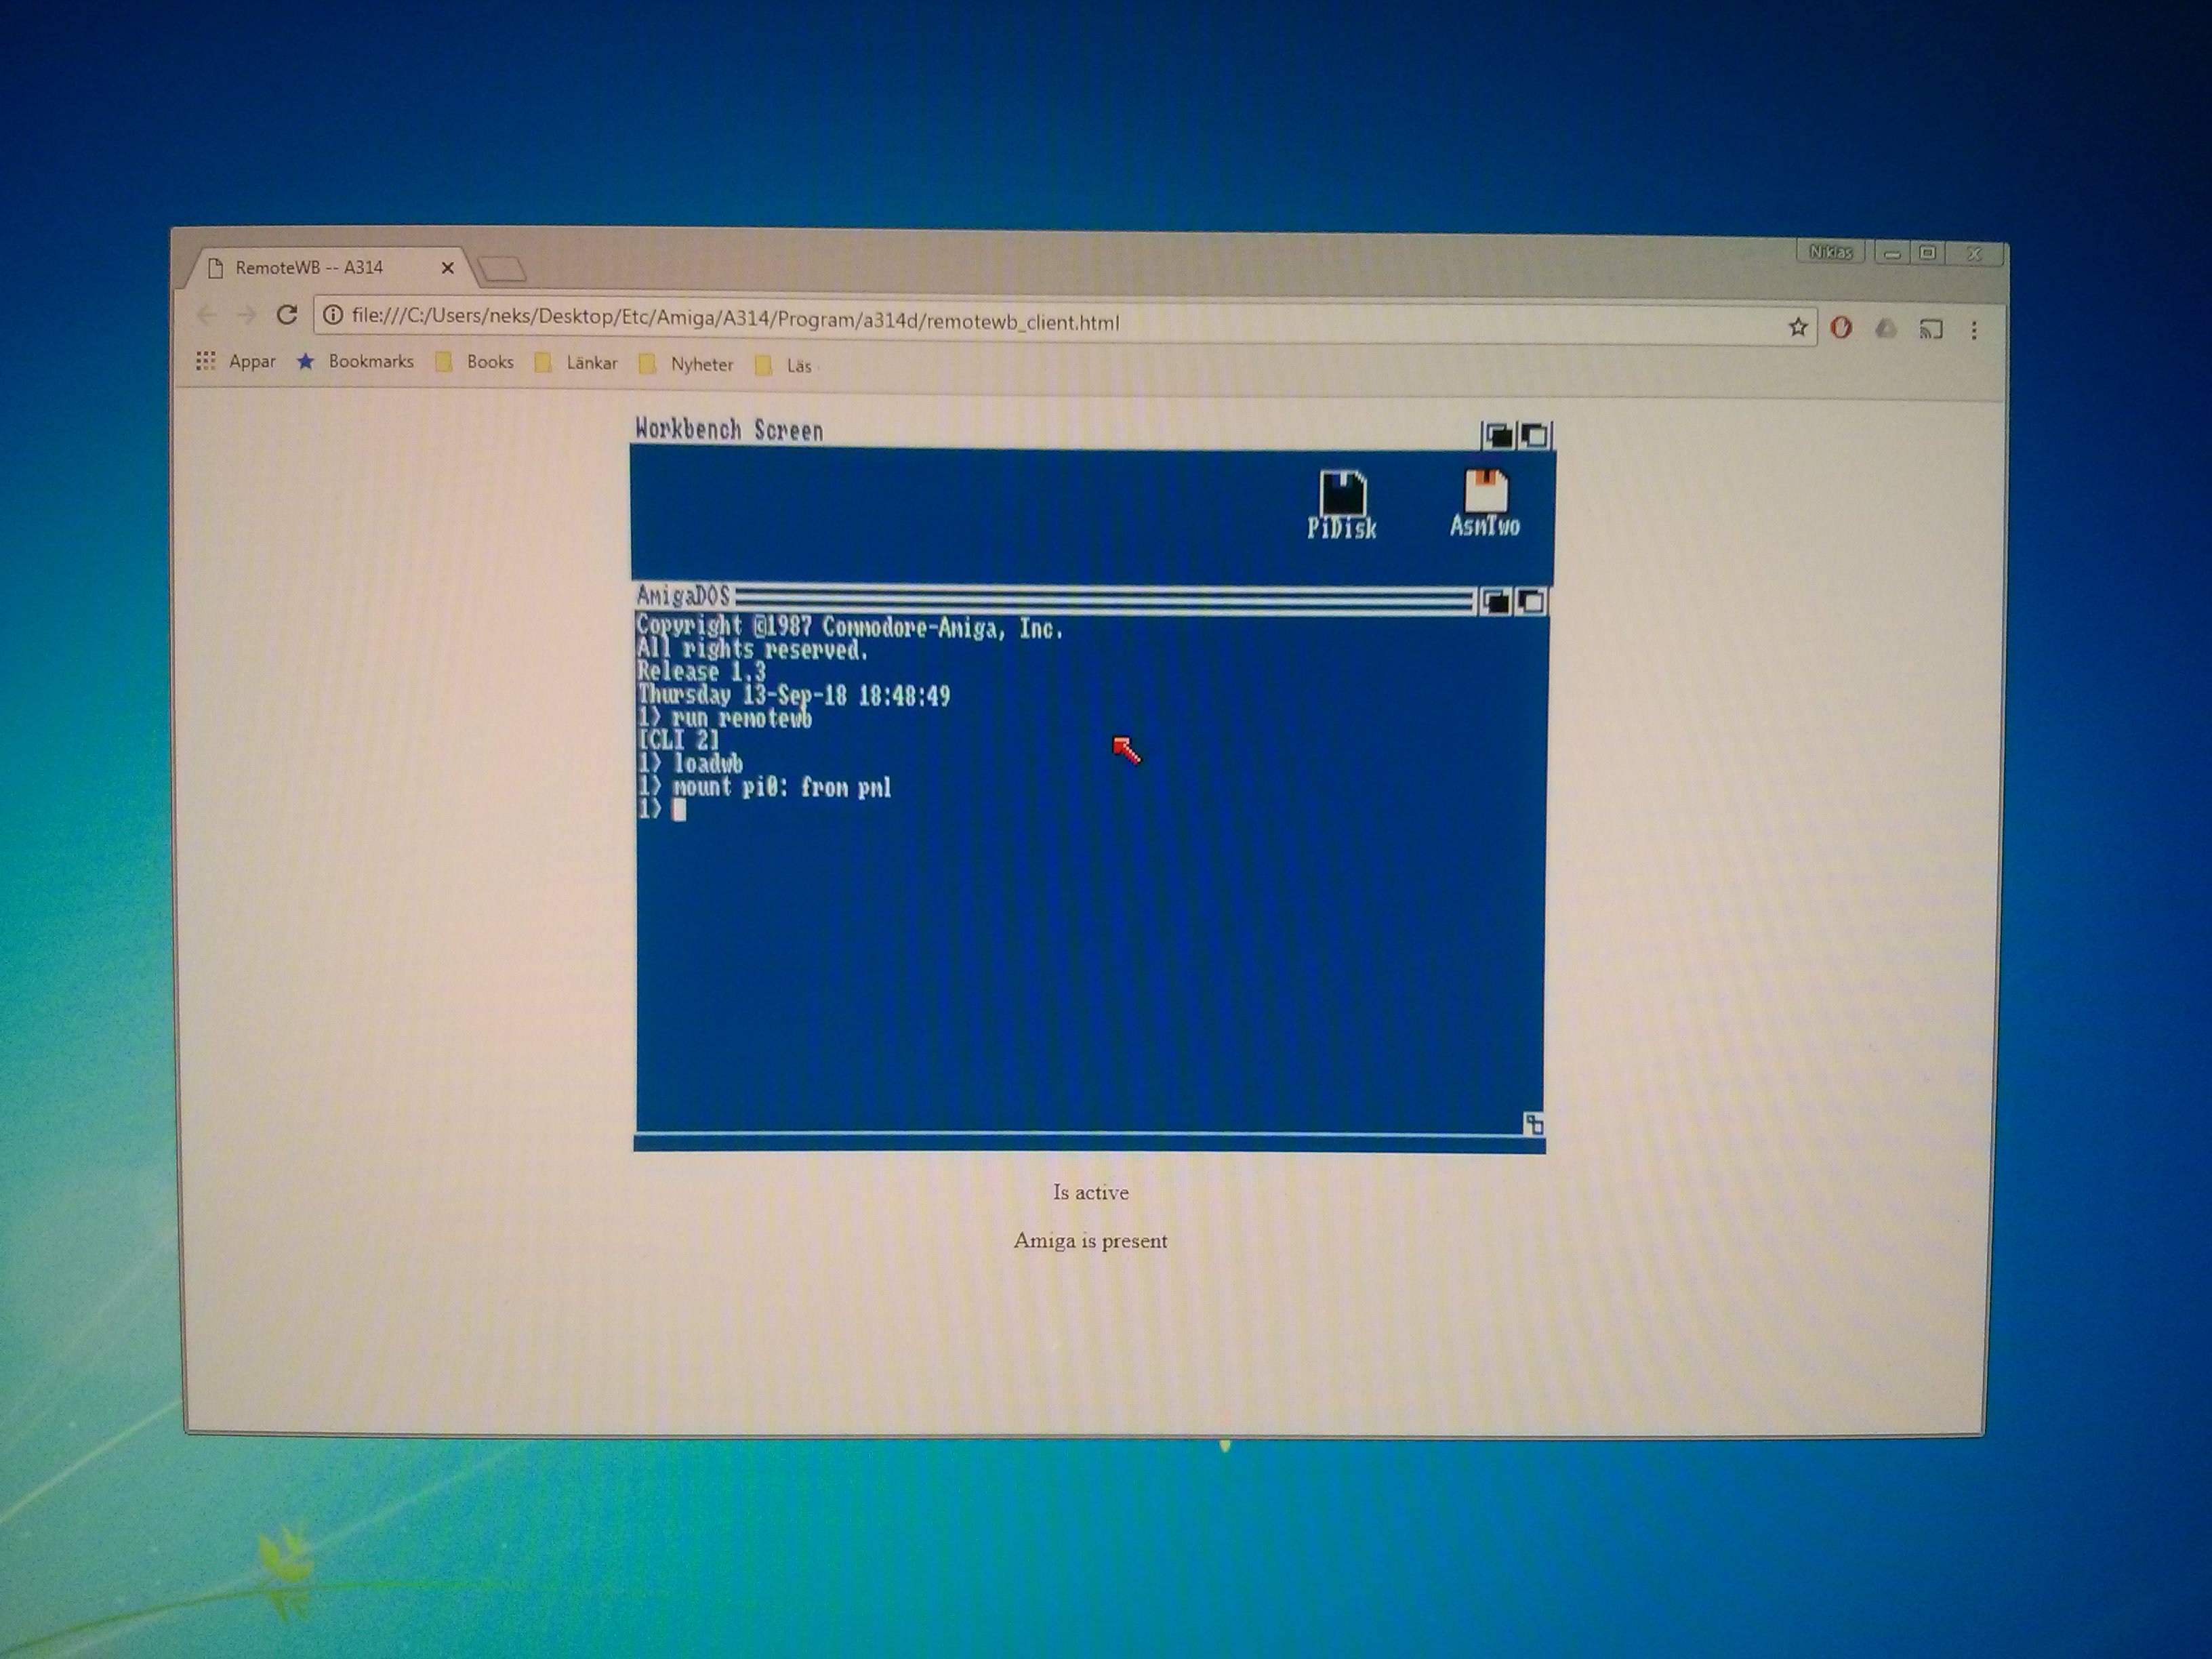Open the Läs bookmark folder
2212x1659 pixels.
click(x=784, y=365)
